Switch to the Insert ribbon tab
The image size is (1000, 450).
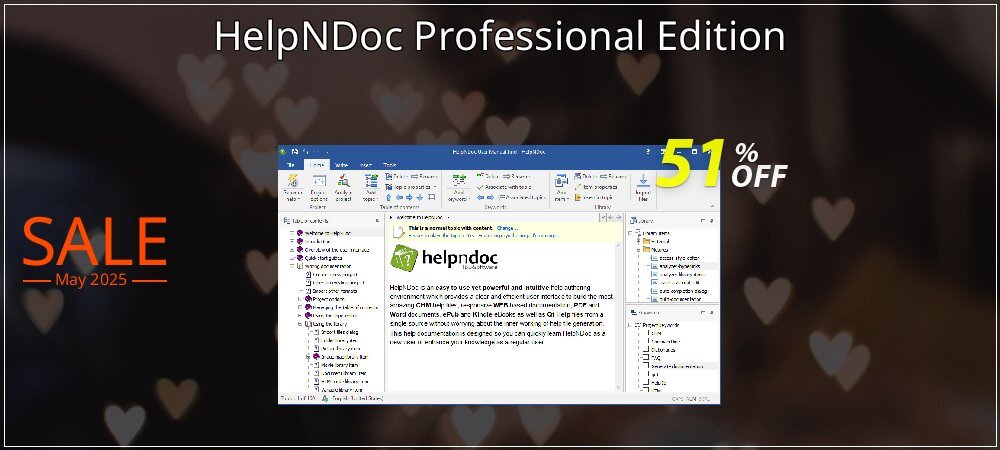point(366,165)
